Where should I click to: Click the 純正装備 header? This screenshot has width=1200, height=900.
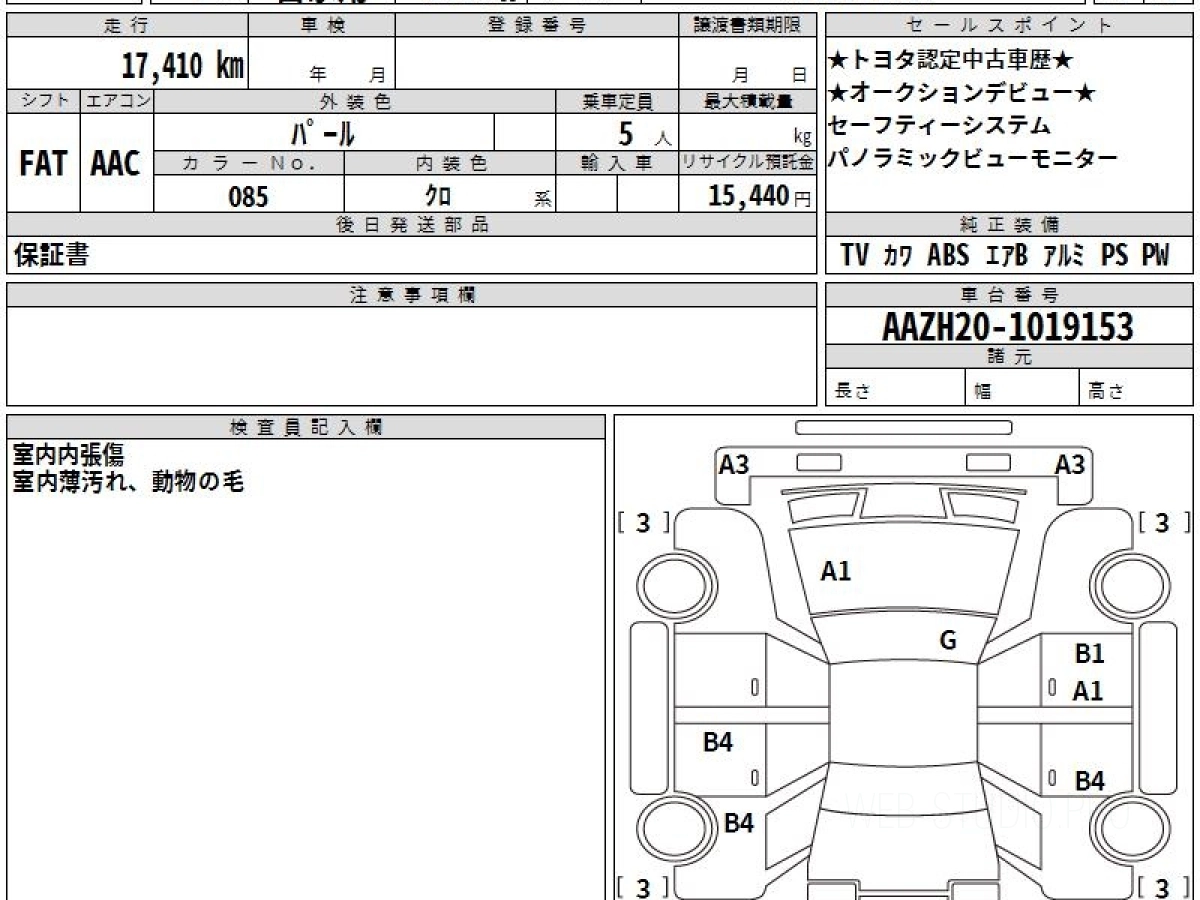click(1009, 225)
